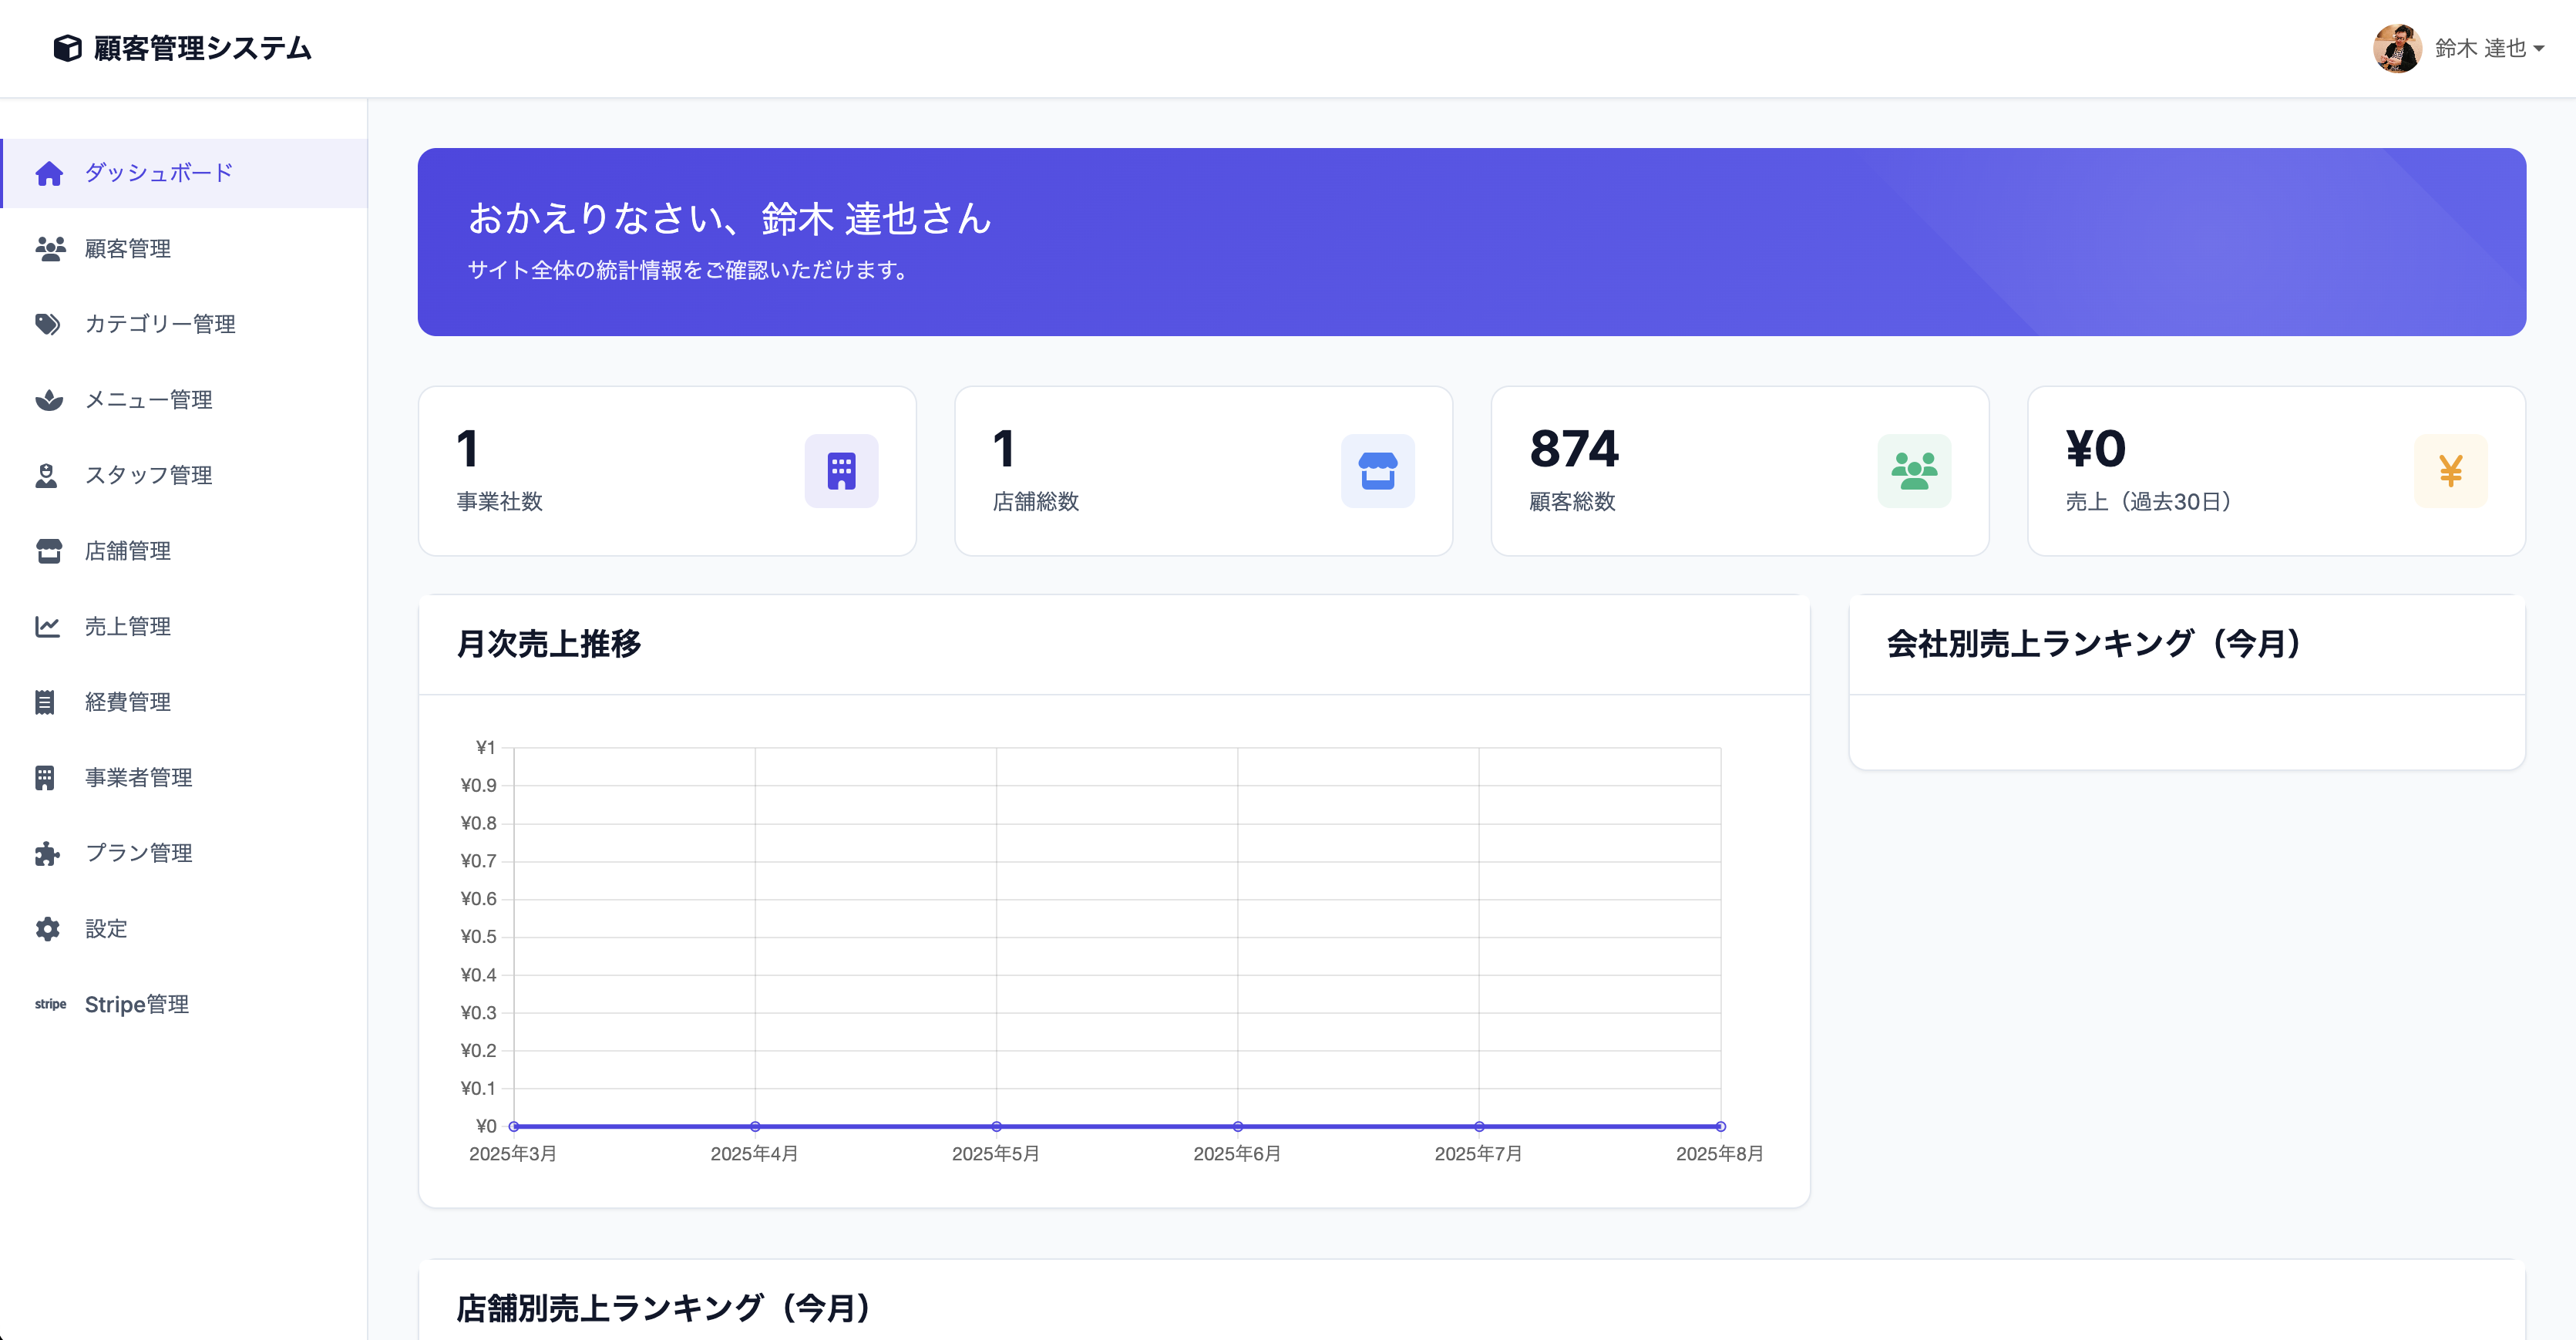This screenshot has height=1340, width=2576.
Task: Click the puzzle icon for プラン管理
Action: click(49, 853)
